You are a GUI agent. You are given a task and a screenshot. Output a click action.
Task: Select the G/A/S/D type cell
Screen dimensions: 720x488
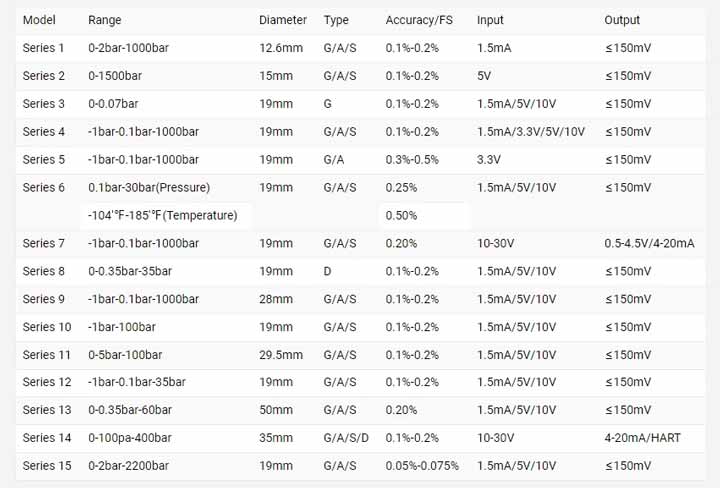point(346,438)
